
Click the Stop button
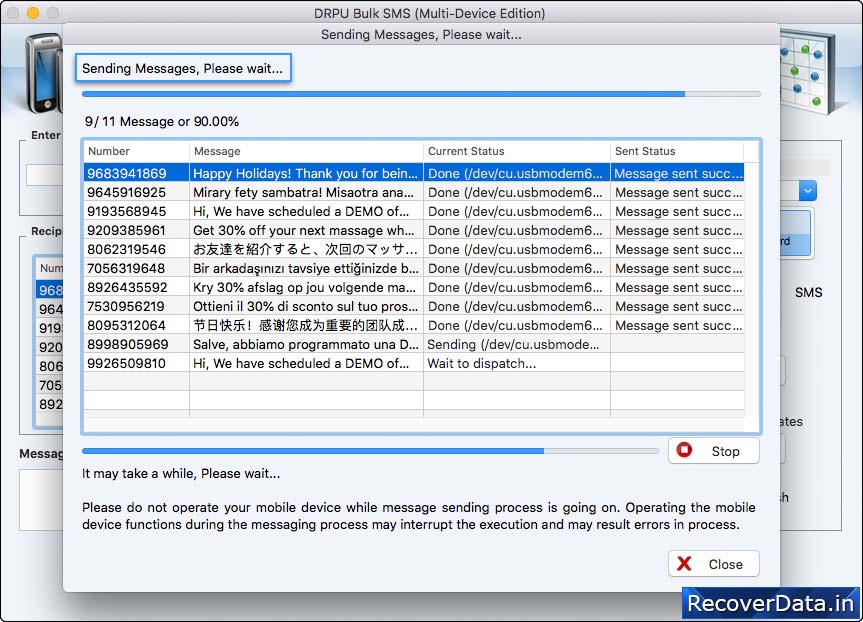pyautogui.click(x=713, y=451)
